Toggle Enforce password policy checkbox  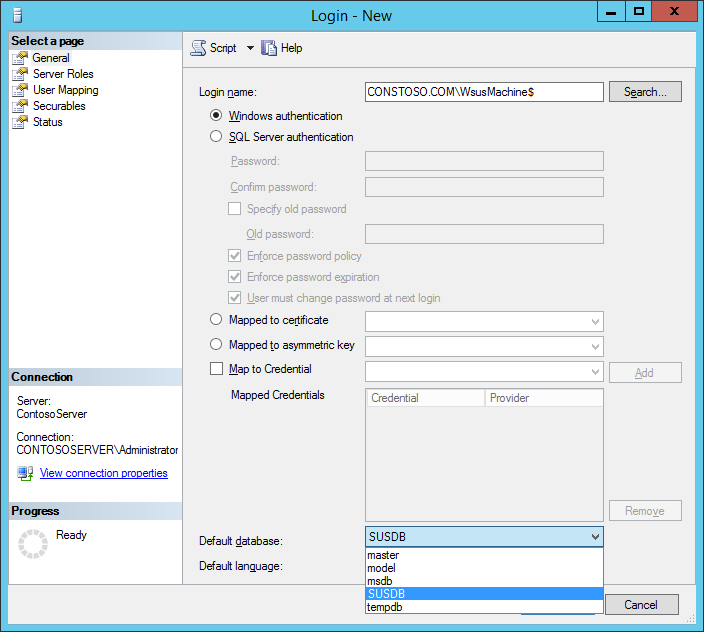point(234,256)
